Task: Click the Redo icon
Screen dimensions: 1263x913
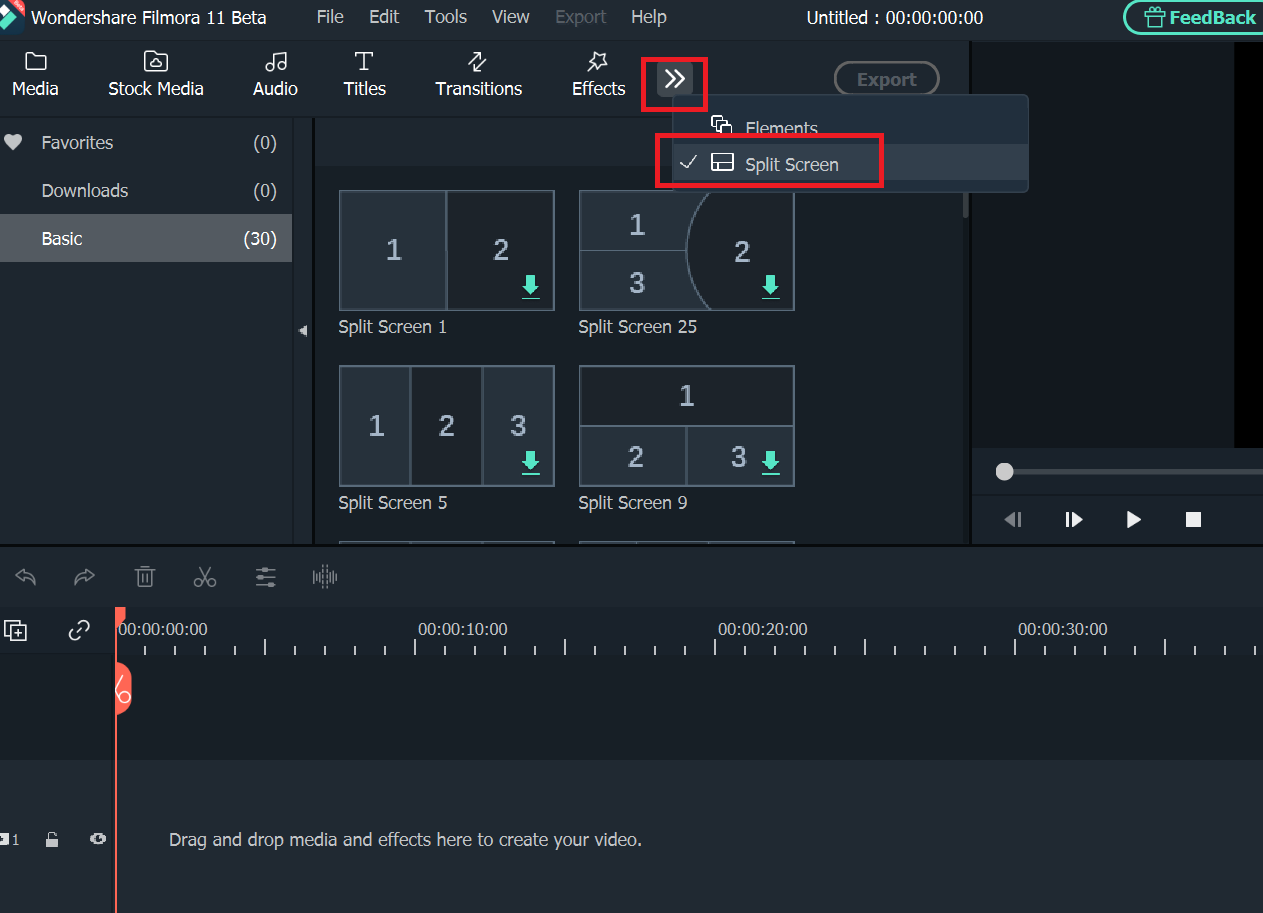Action: click(x=85, y=577)
